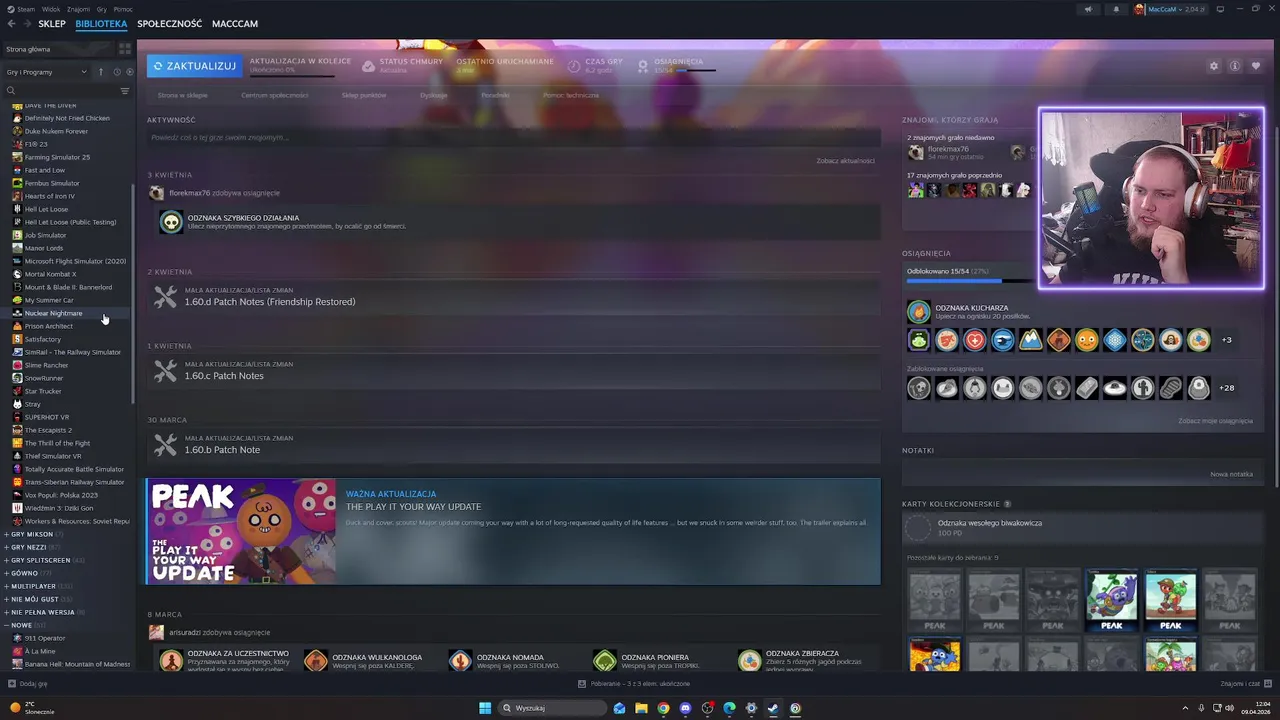Click the +28 locked achievements counter
The image size is (1280, 720).
[x=1226, y=388]
